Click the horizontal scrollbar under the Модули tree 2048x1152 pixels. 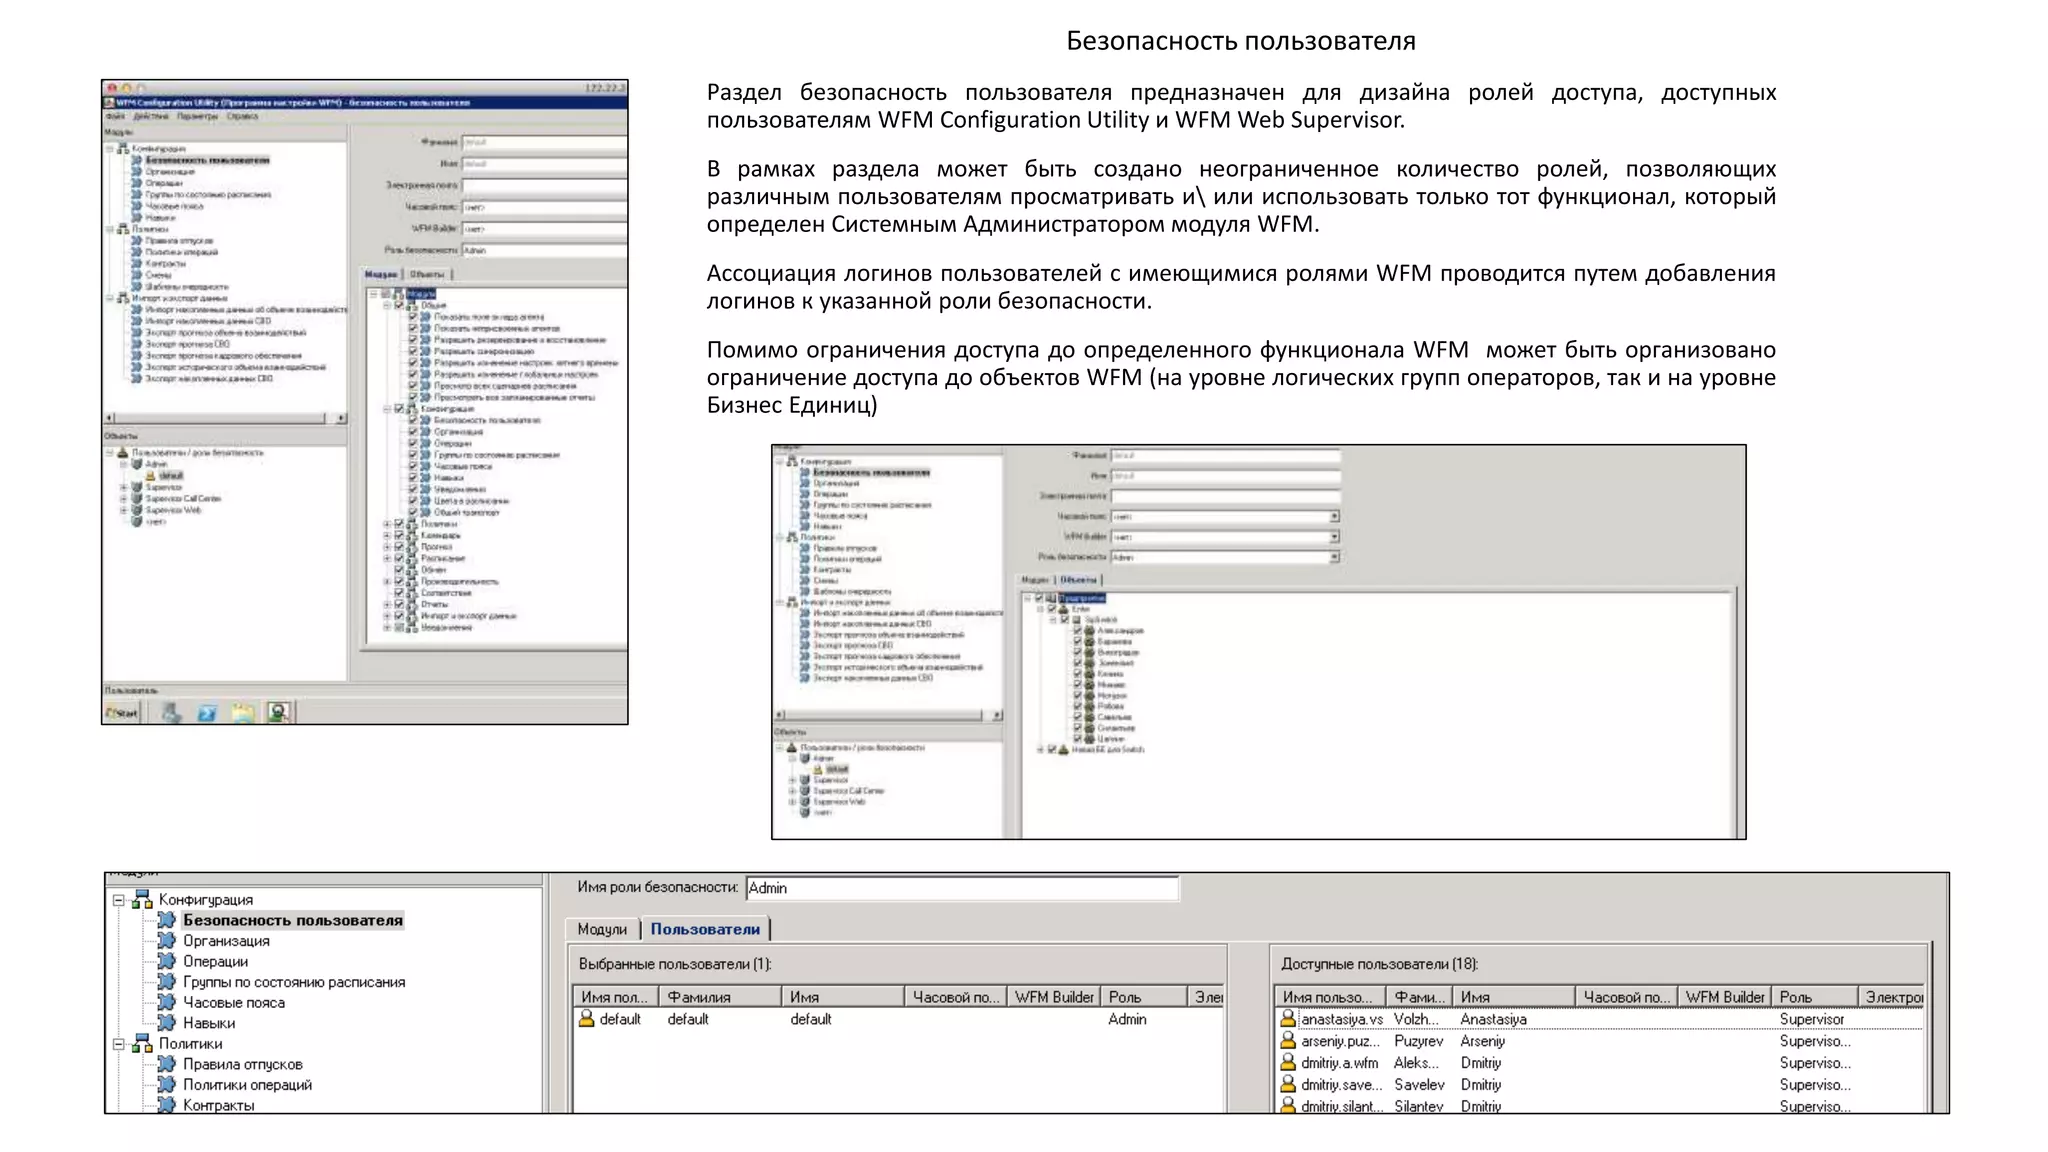tap(220, 418)
